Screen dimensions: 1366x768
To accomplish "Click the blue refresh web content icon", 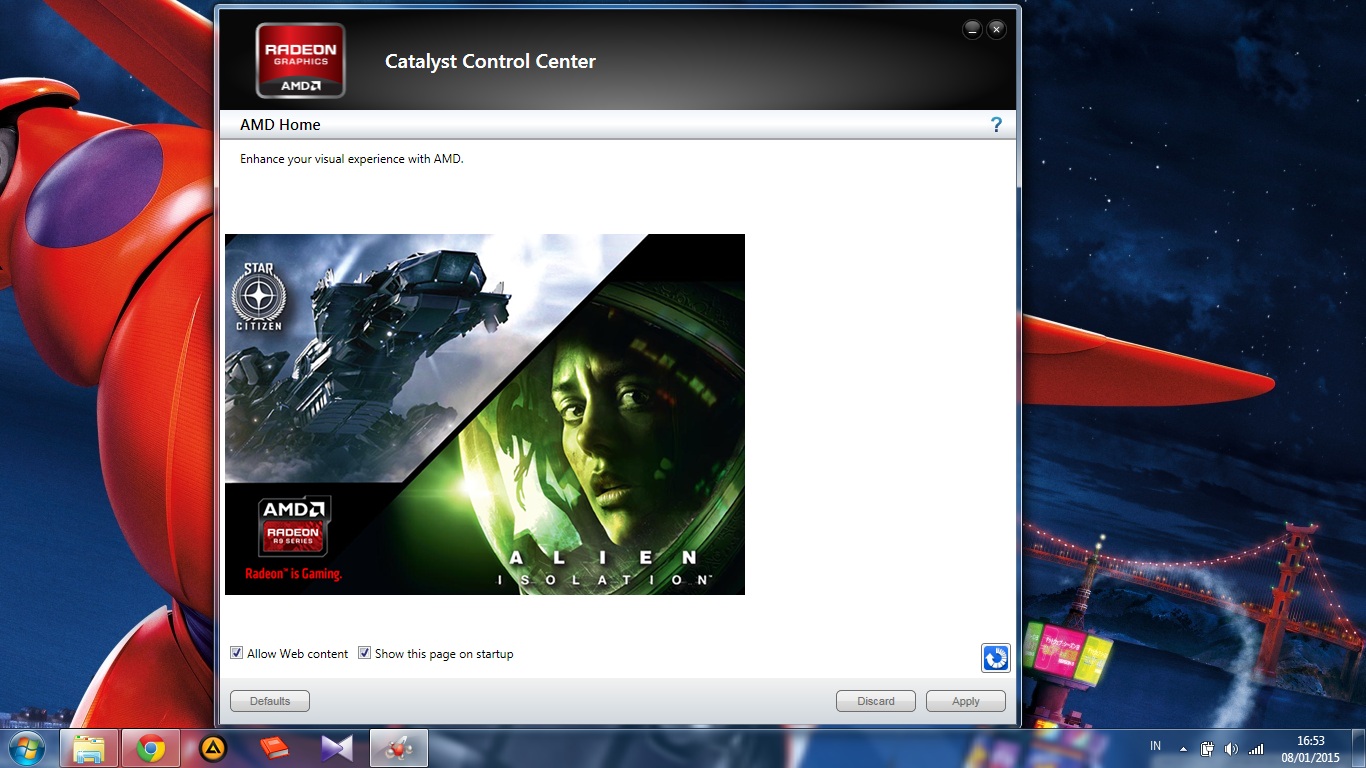I will [995, 657].
